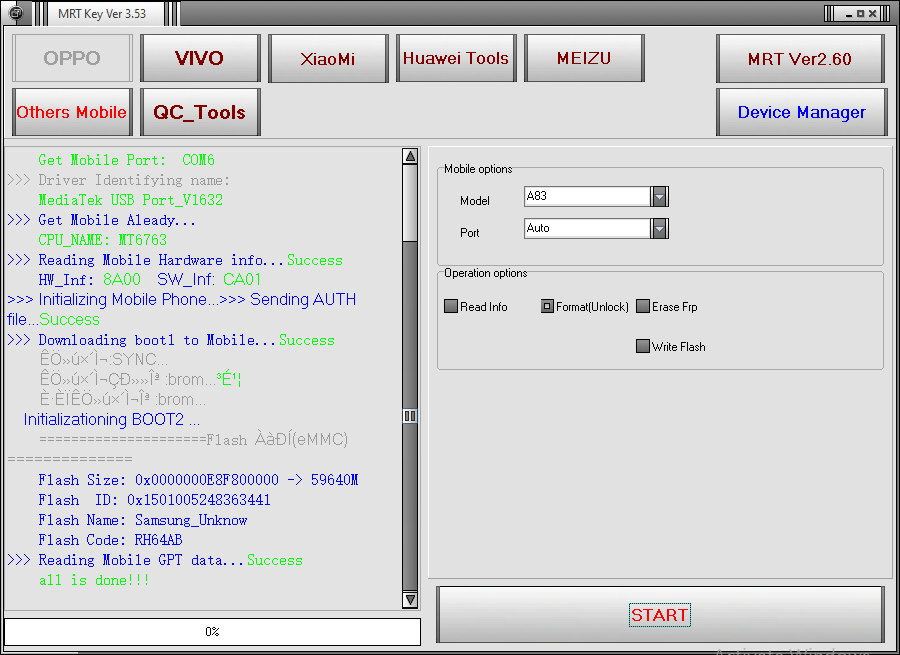Click the 0% progress bar
The image size is (900, 655).
pos(212,631)
